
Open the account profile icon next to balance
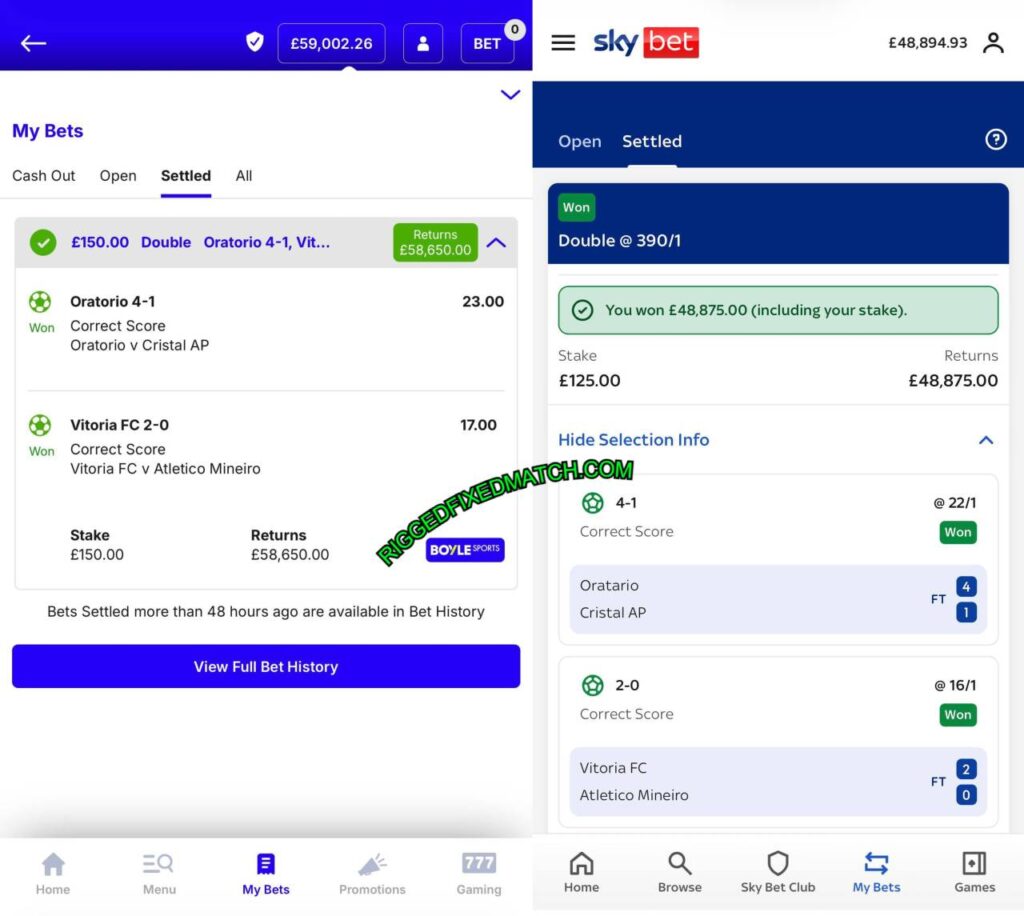point(993,43)
